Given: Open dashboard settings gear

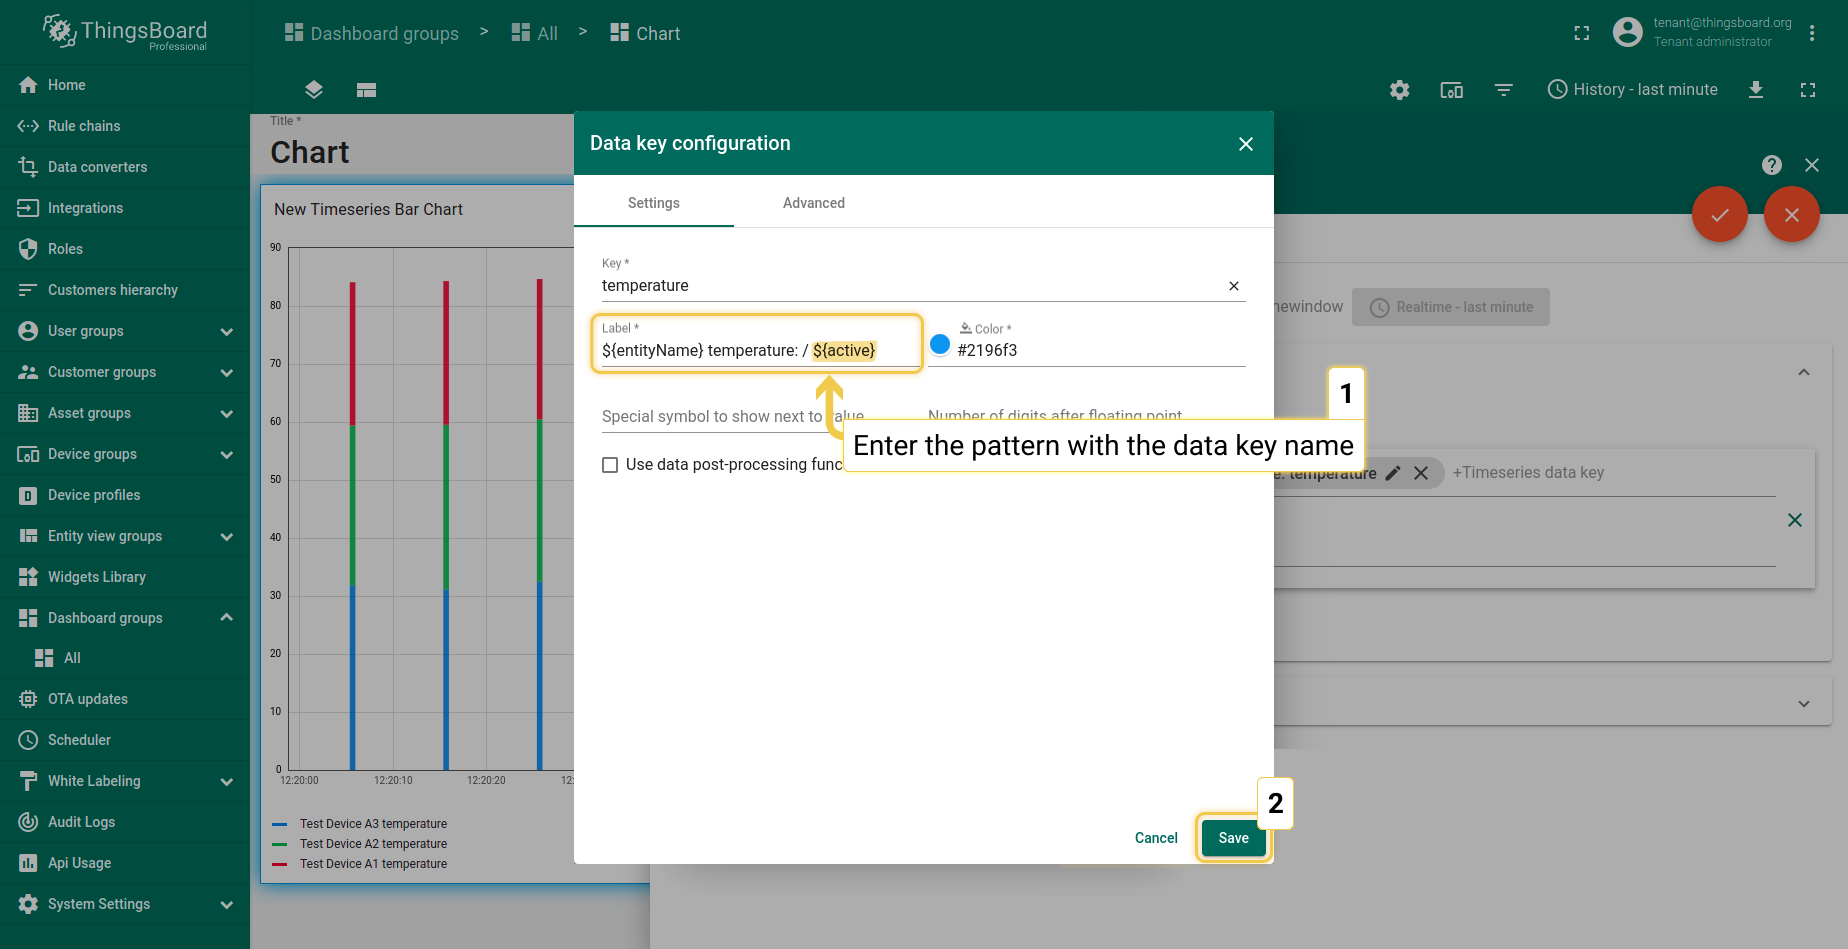Looking at the screenshot, I should pyautogui.click(x=1400, y=90).
